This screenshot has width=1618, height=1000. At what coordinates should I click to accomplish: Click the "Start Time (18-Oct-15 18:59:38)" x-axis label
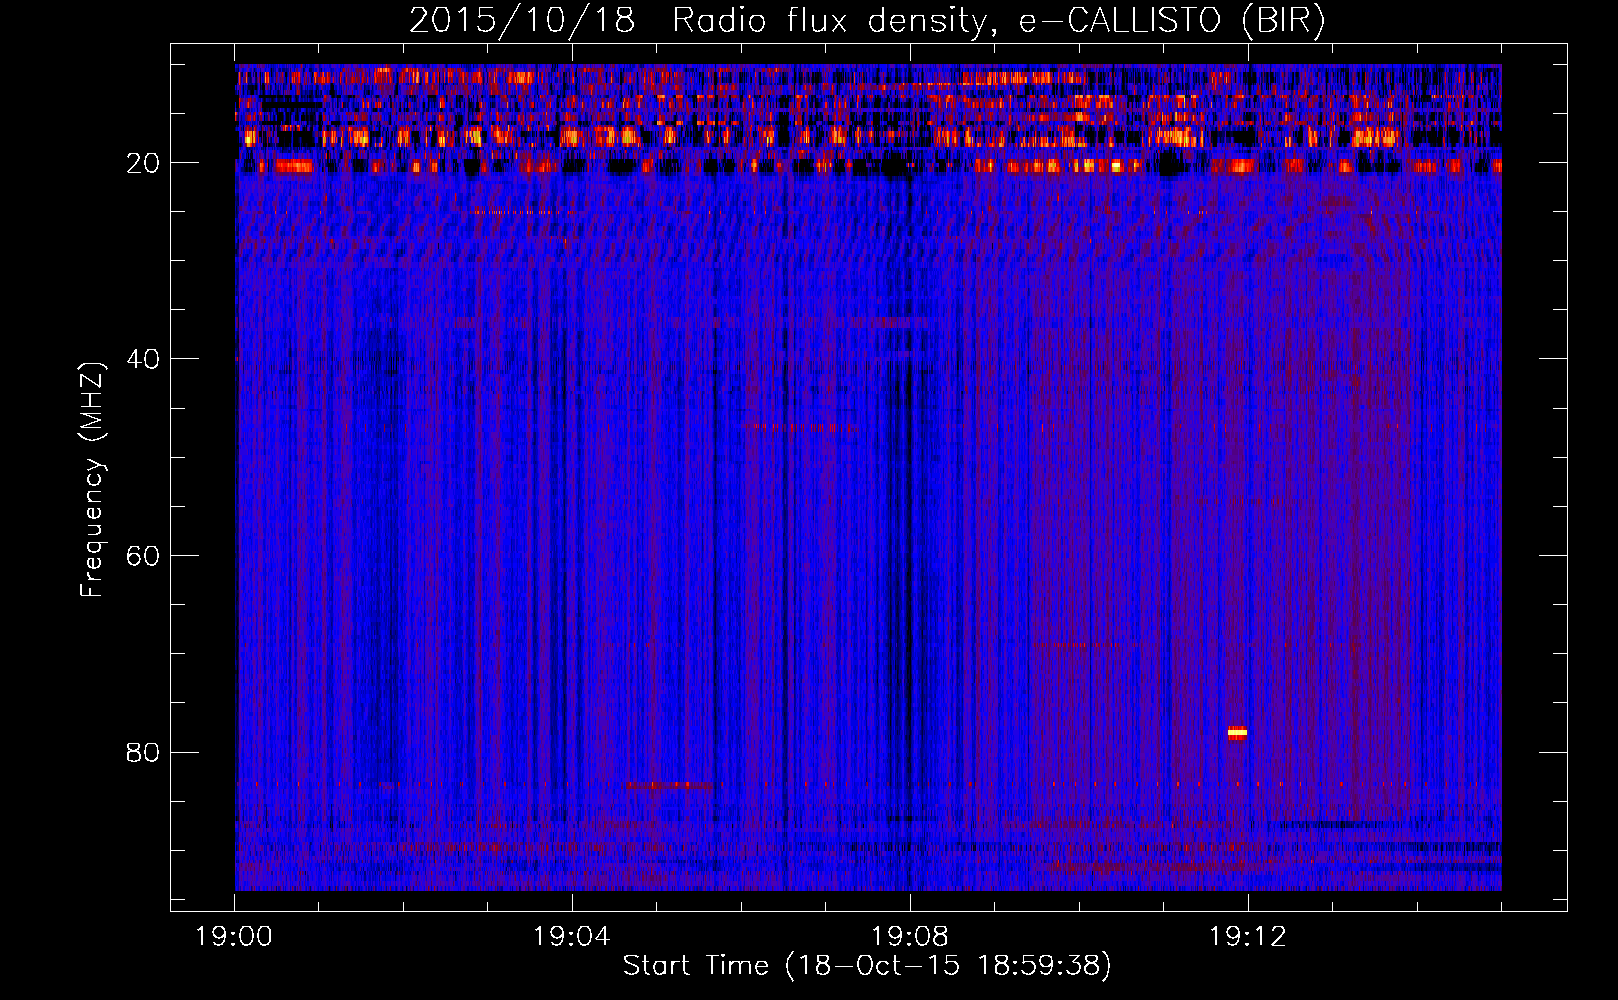[x=867, y=966]
